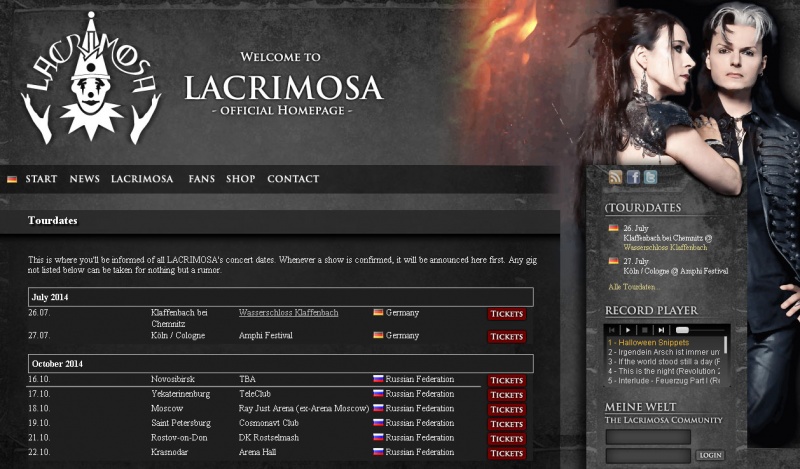Click Russian flag in Moscow row
The image size is (800, 469).
[x=378, y=408]
